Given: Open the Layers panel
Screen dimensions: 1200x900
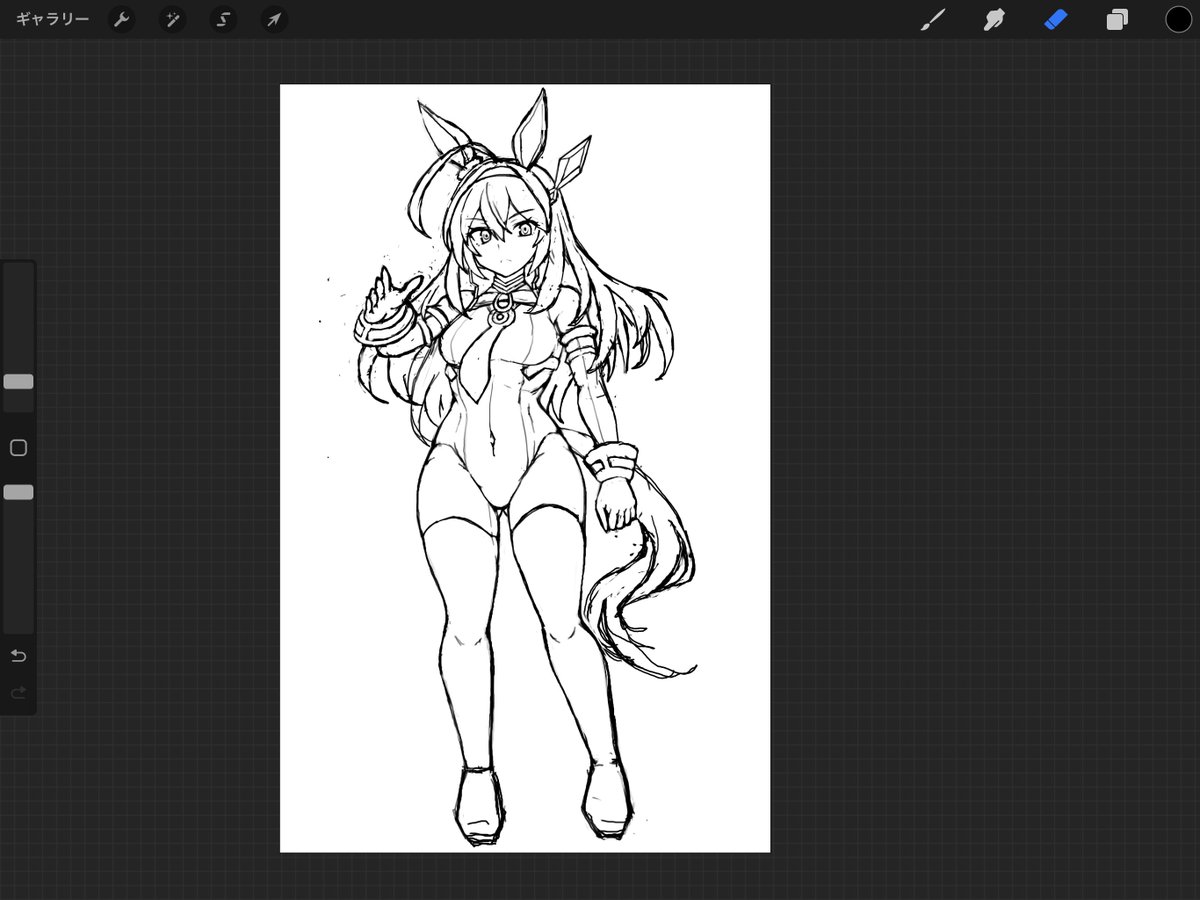Looking at the screenshot, I should 1117,19.
